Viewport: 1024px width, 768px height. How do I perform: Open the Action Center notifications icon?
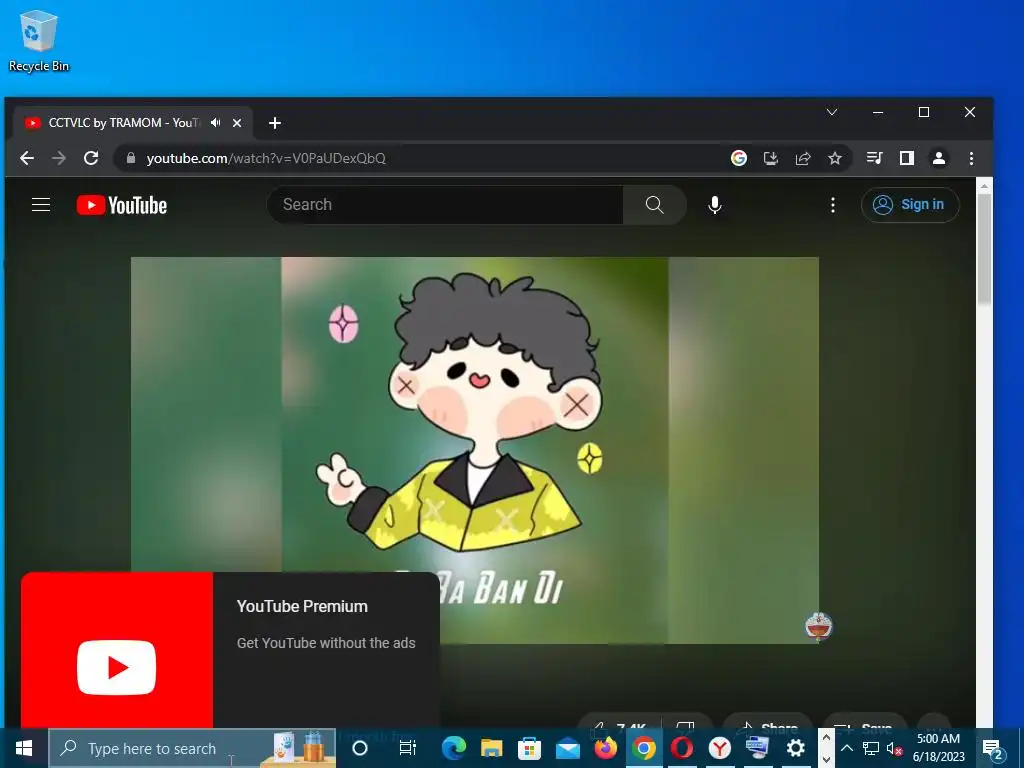click(x=993, y=749)
